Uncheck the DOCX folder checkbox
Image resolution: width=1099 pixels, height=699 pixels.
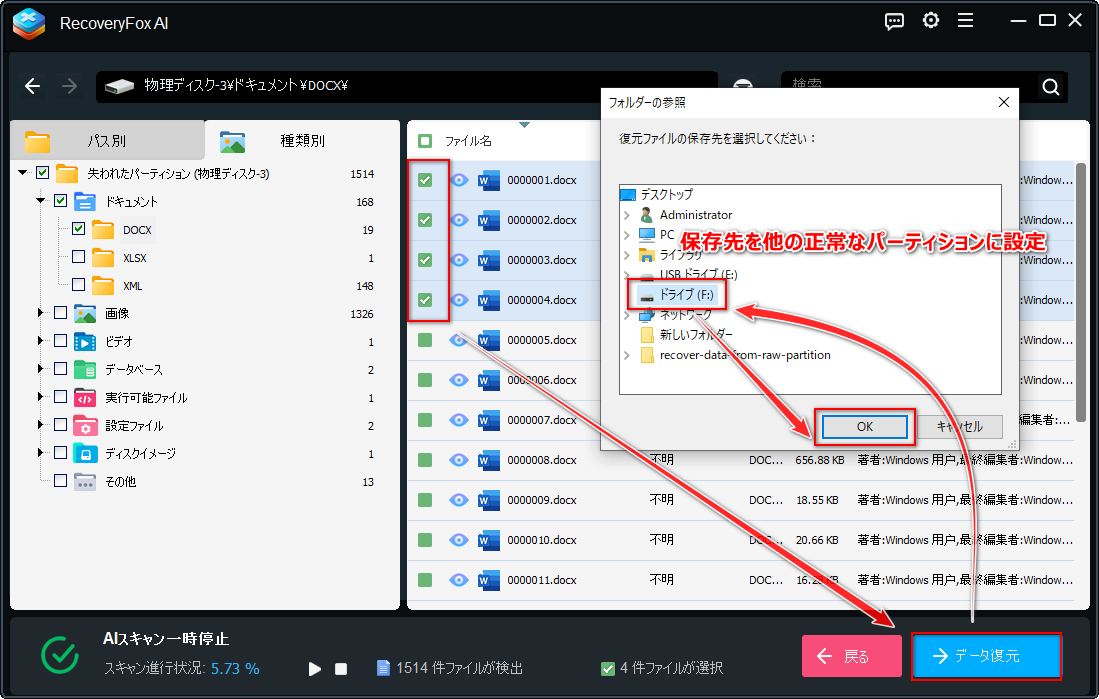(x=78, y=229)
